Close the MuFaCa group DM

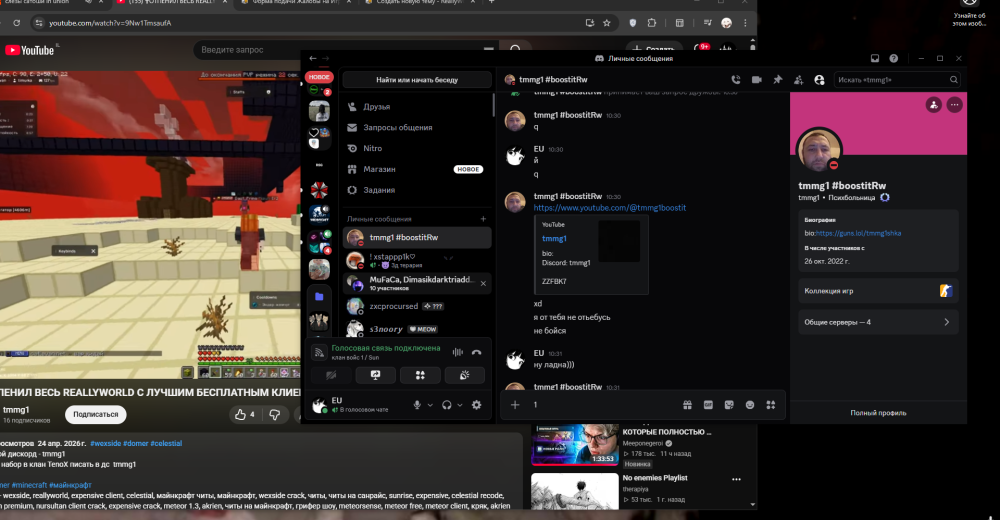(x=483, y=283)
